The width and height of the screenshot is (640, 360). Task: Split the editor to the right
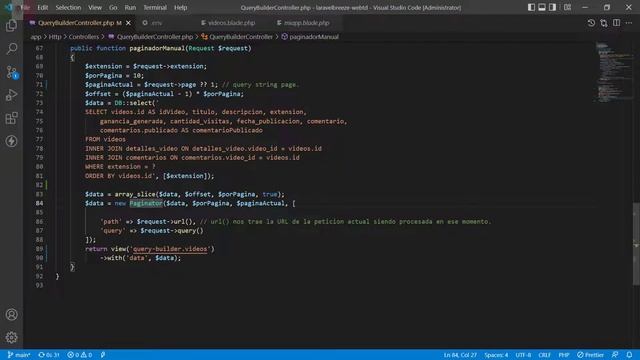(616, 23)
